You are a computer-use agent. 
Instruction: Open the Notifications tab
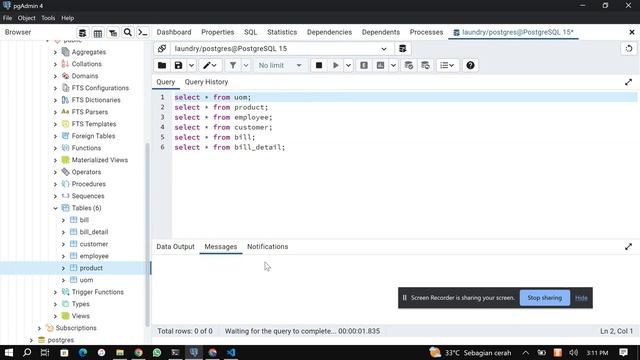tap(268, 247)
